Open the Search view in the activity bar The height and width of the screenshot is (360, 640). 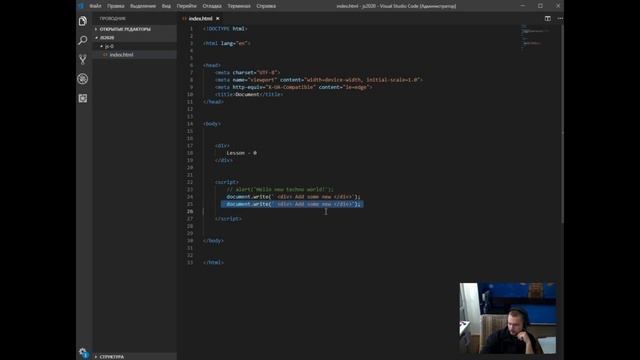pyautogui.click(x=83, y=40)
